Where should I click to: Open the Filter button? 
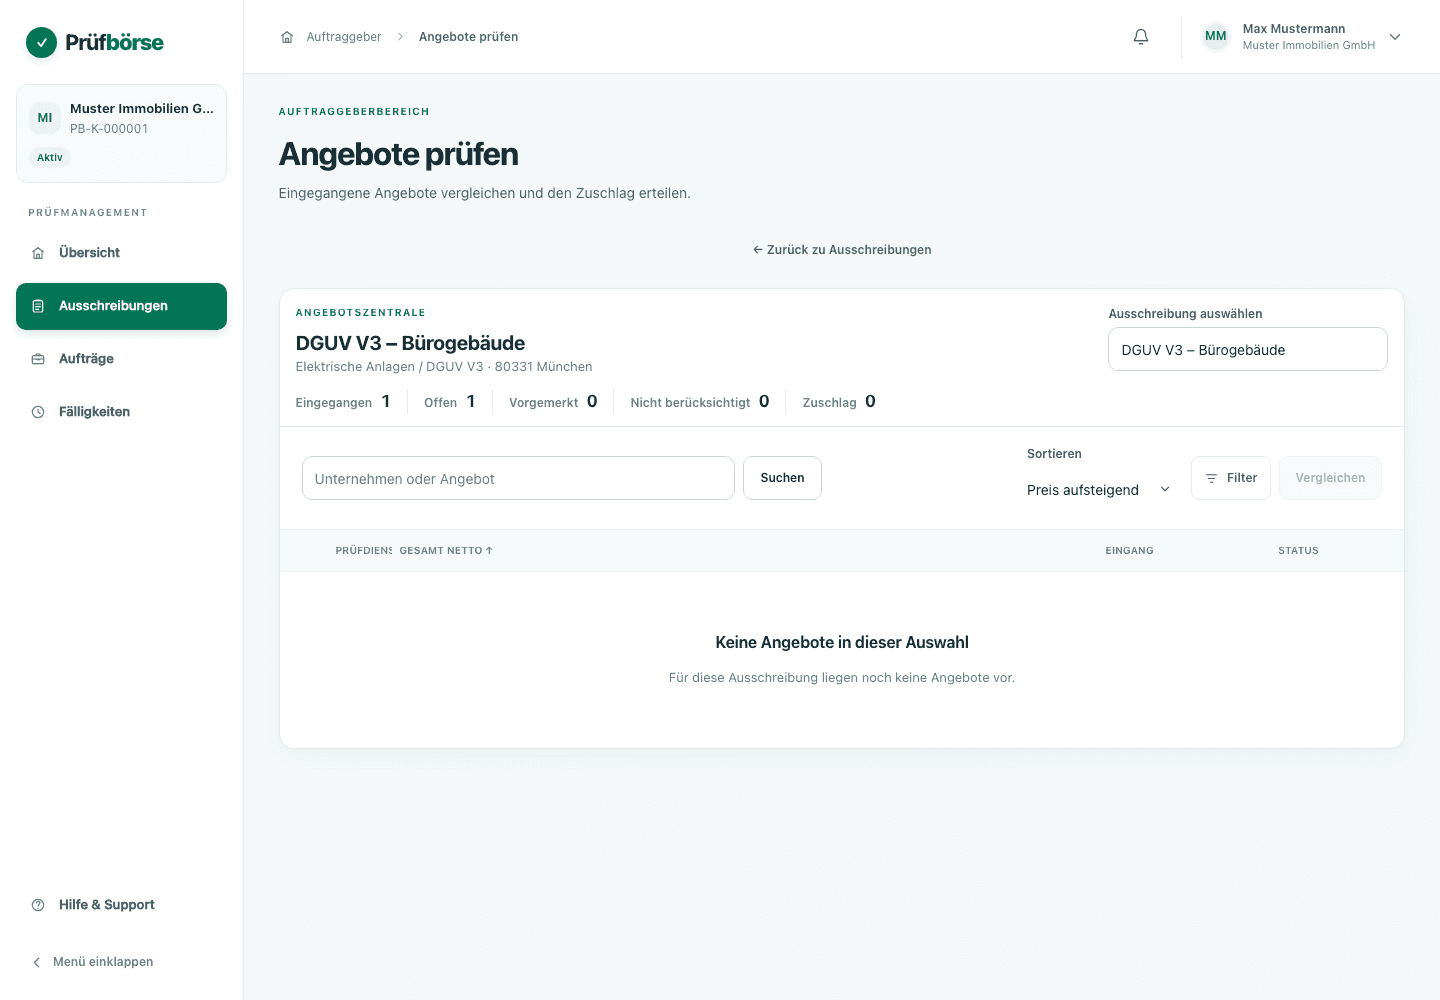pyautogui.click(x=1231, y=478)
